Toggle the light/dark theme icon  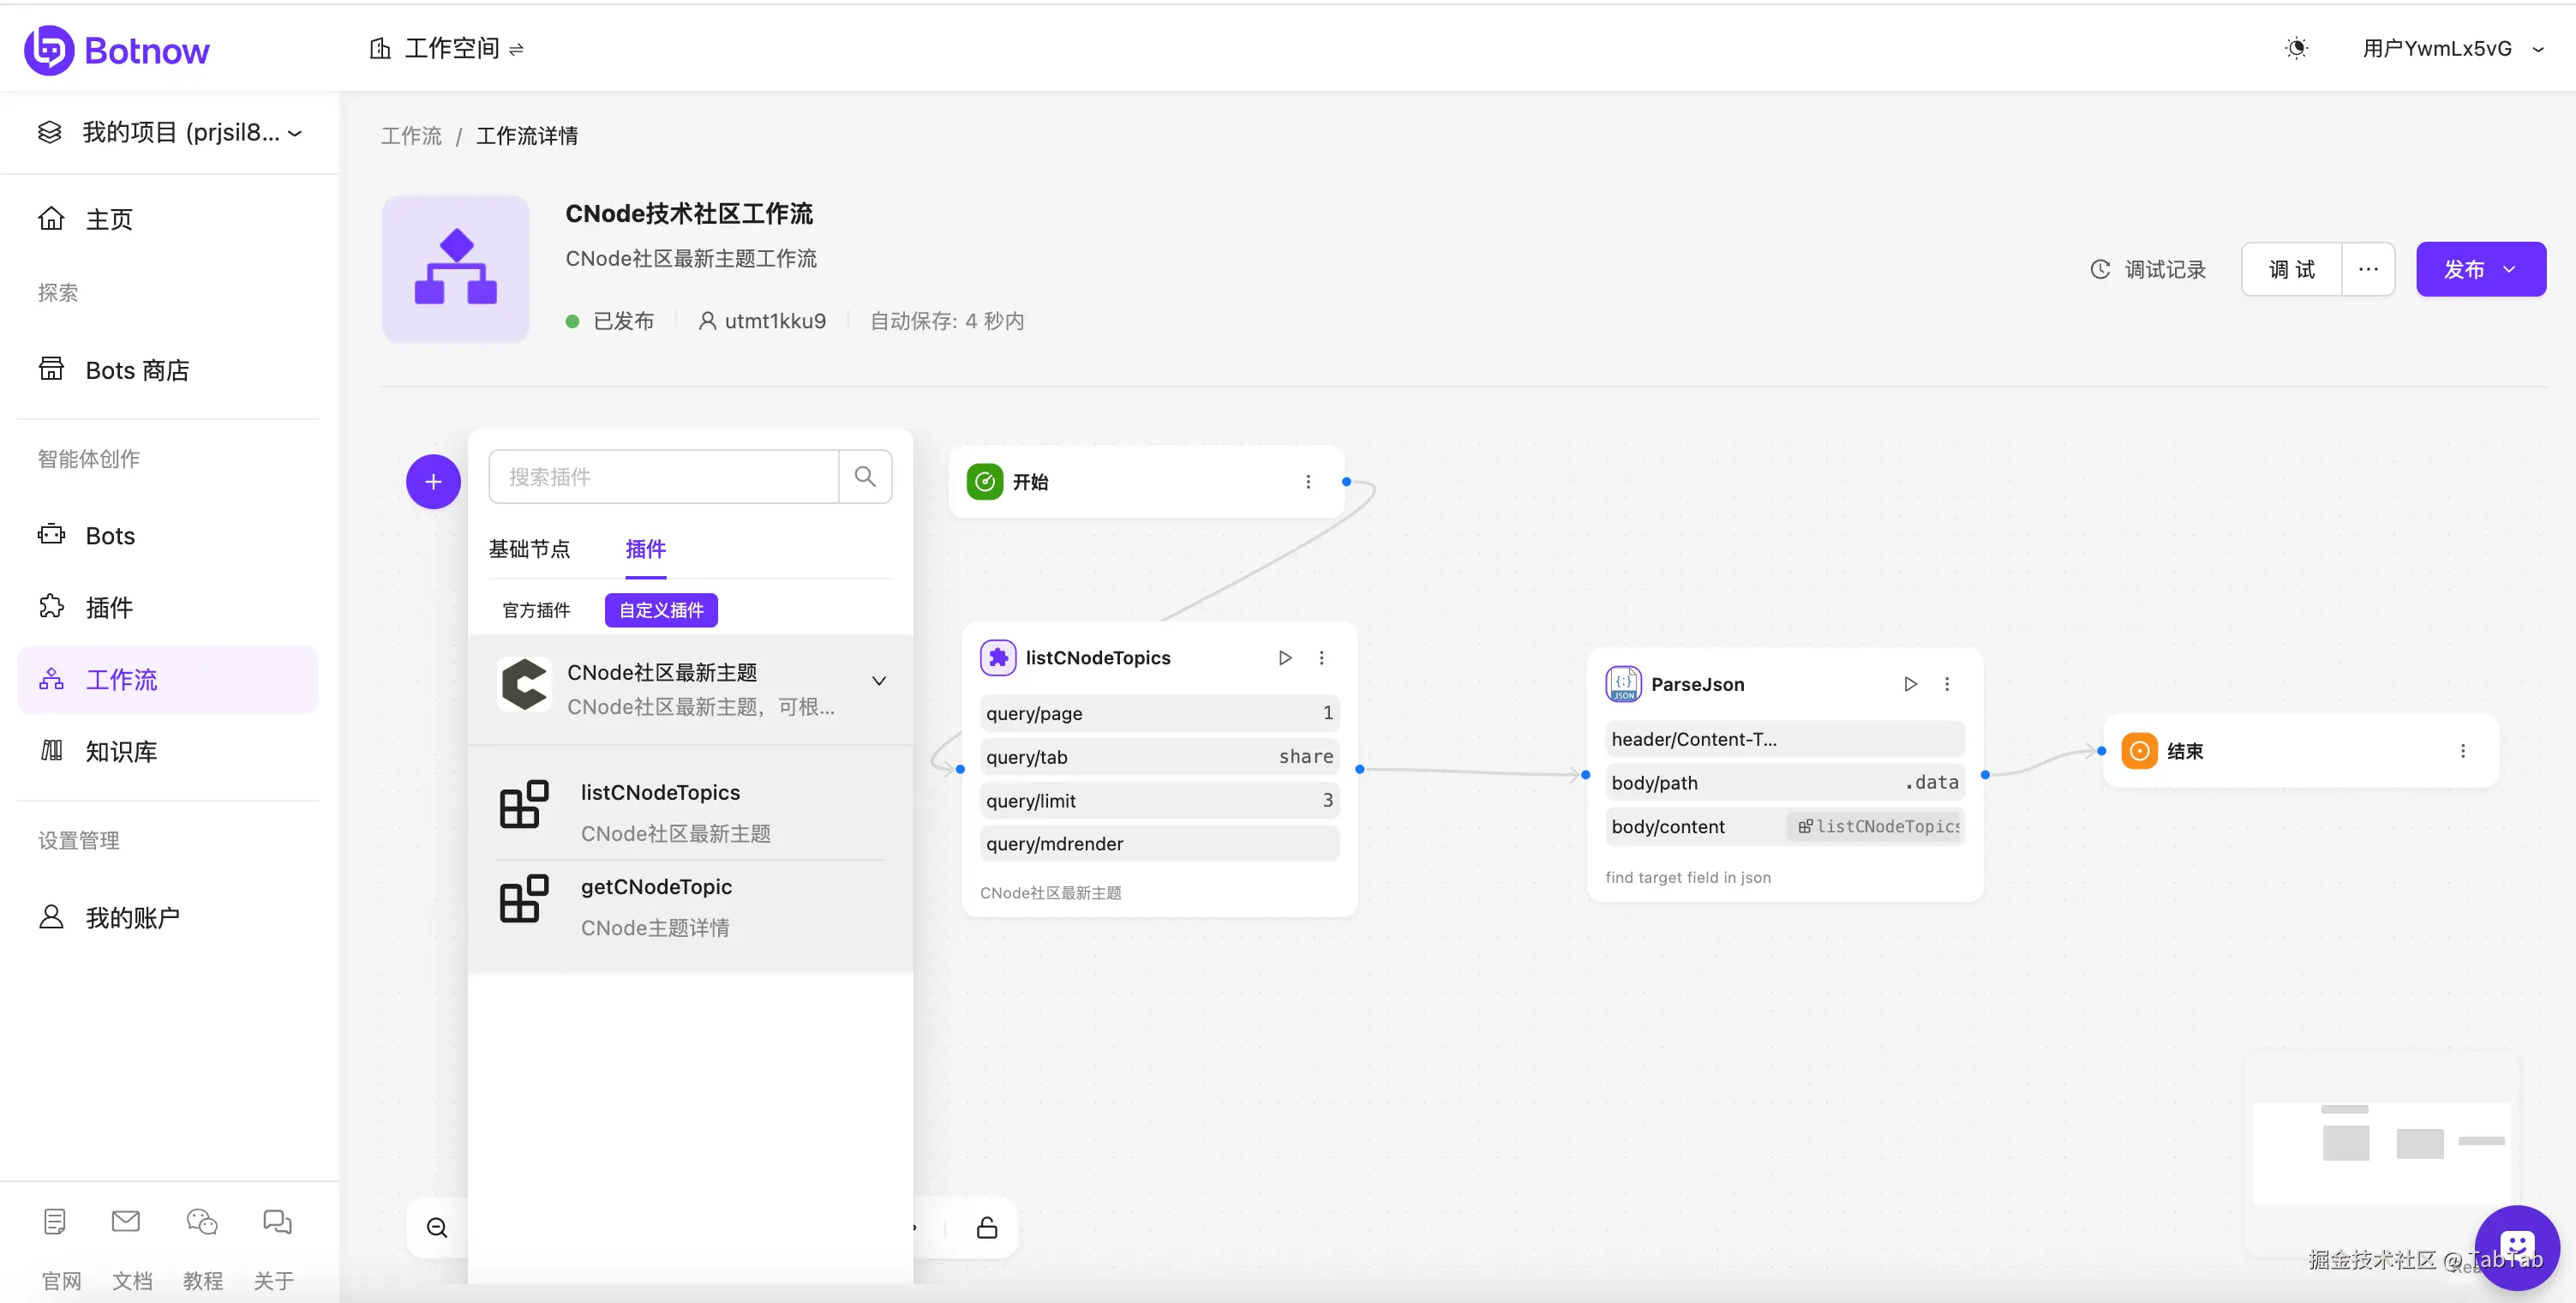[2296, 48]
